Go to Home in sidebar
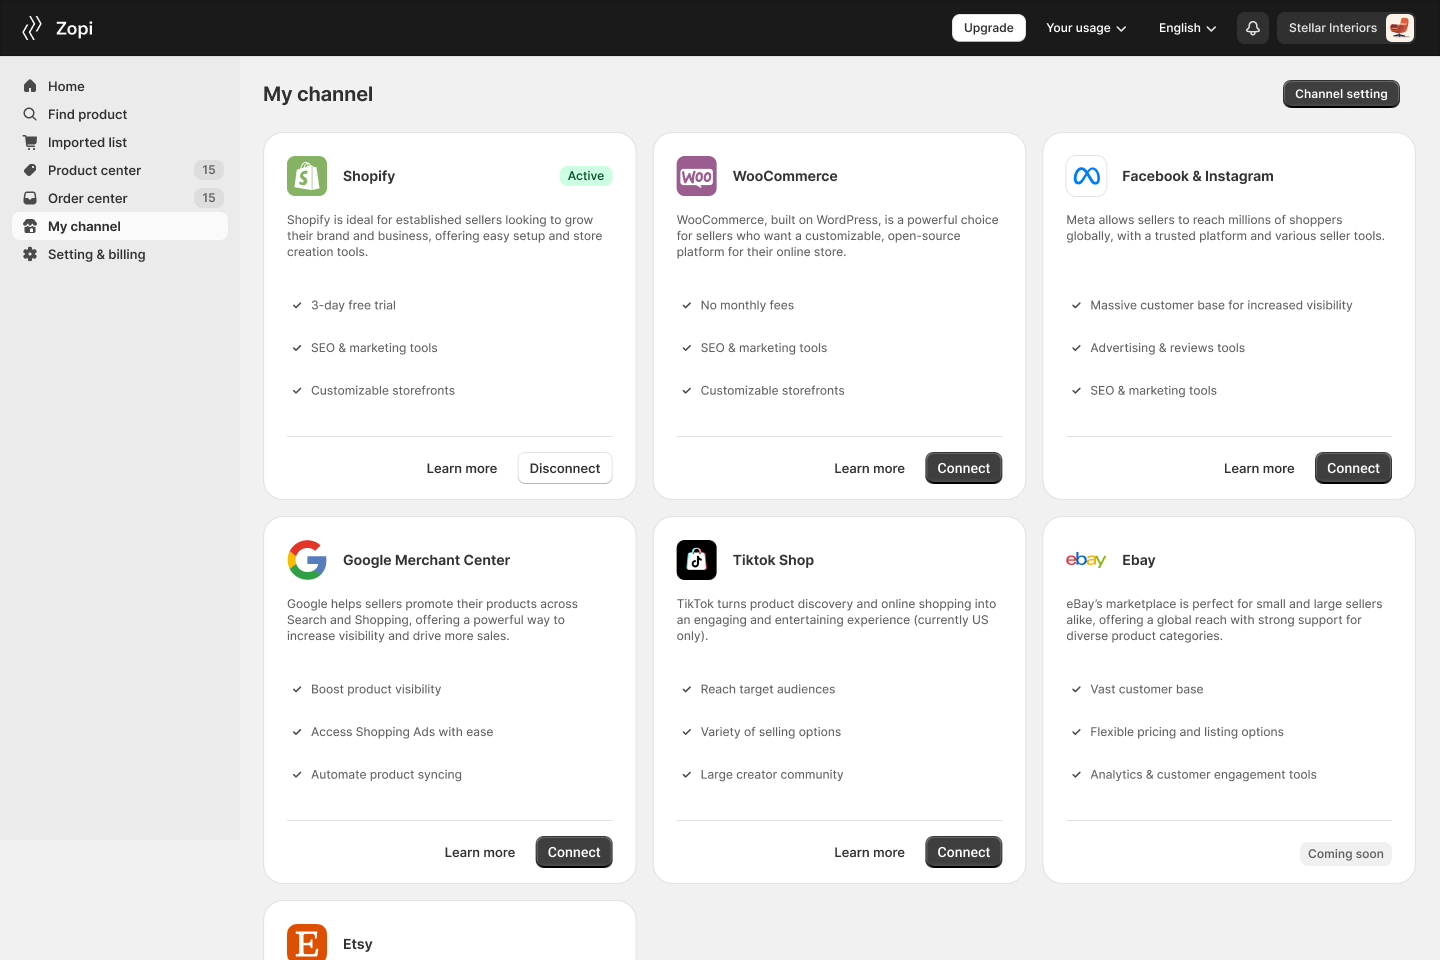Viewport: 1440px width, 960px height. click(x=120, y=86)
